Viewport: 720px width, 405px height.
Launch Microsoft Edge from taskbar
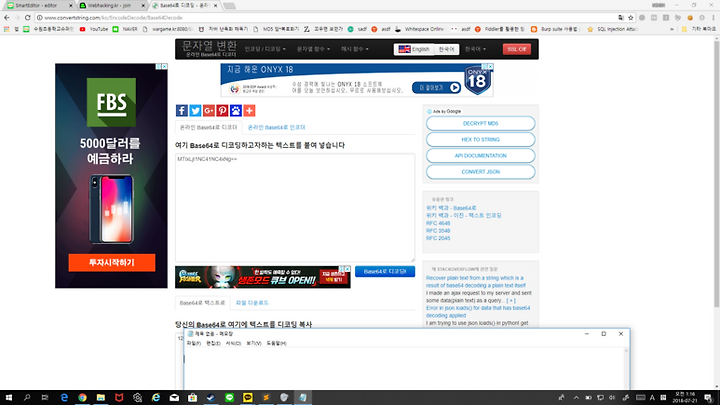[x=64, y=398]
